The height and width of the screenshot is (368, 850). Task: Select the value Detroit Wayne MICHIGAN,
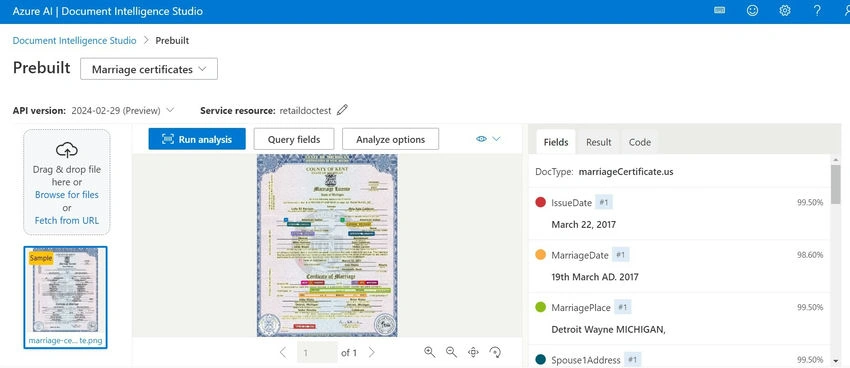coord(608,329)
